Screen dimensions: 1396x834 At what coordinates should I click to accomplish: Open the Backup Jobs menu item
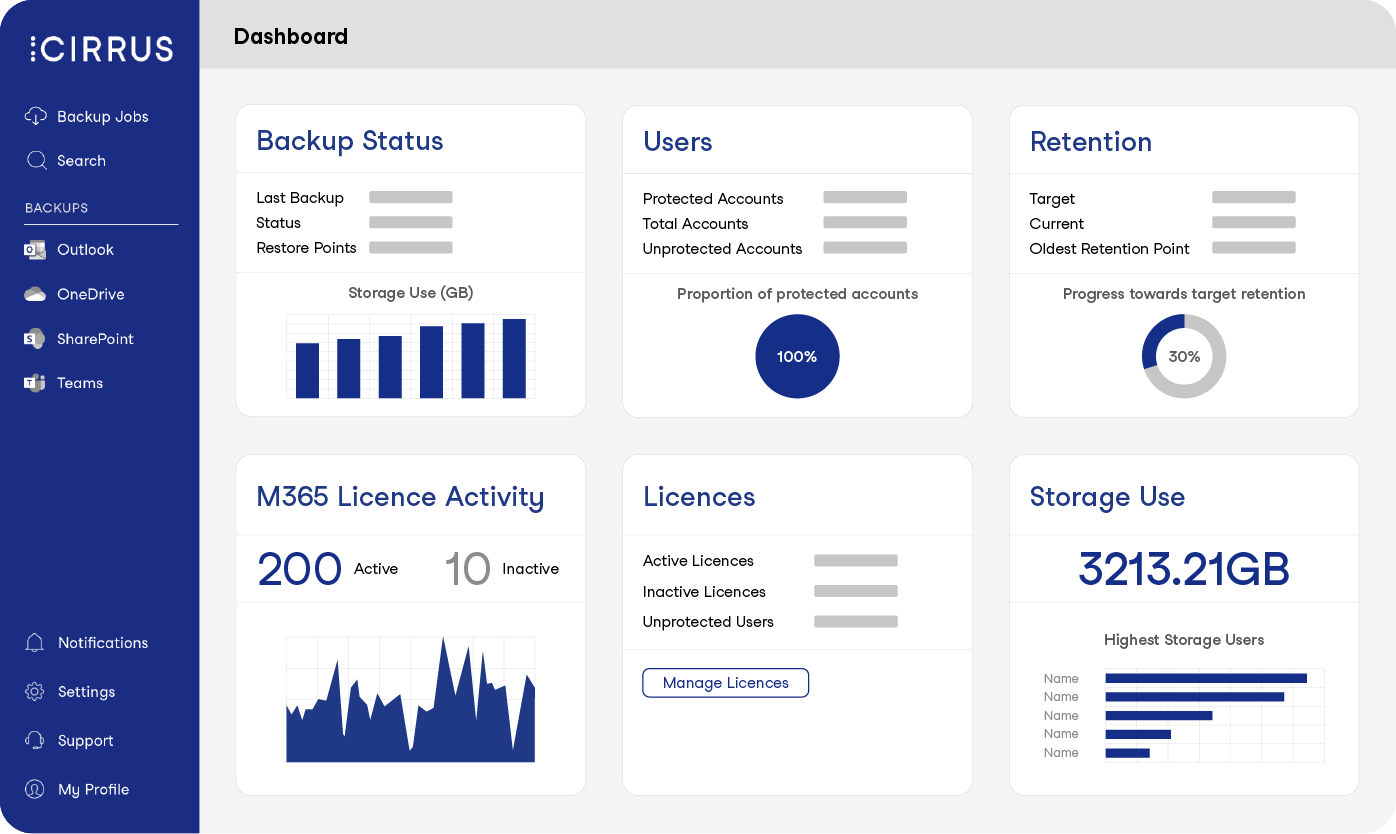pos(102,117)
